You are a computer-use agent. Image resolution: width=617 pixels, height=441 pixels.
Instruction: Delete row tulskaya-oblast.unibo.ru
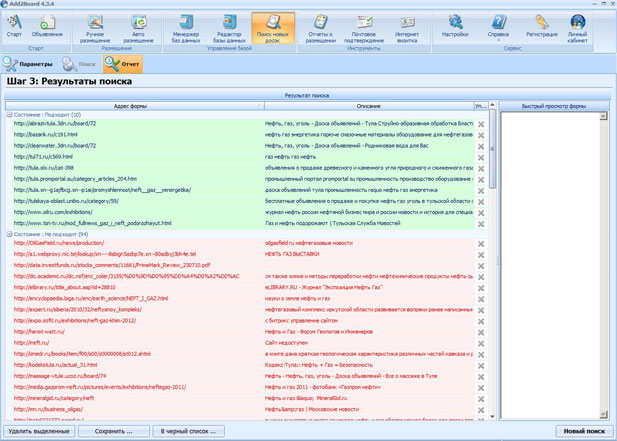[x=481, y=202]
